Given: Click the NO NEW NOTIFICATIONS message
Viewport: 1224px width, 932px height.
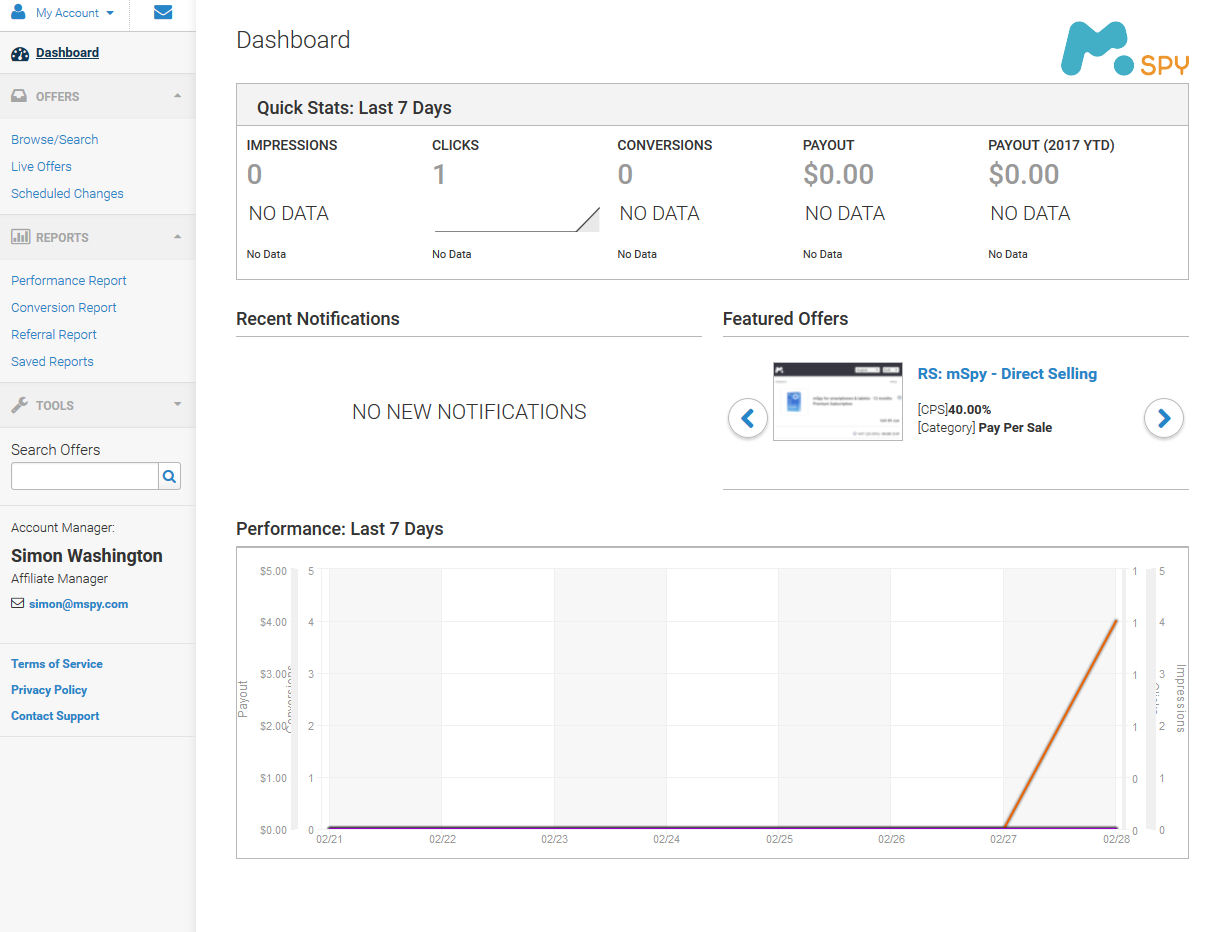Looking at the screenshot, I should [469, 412].
